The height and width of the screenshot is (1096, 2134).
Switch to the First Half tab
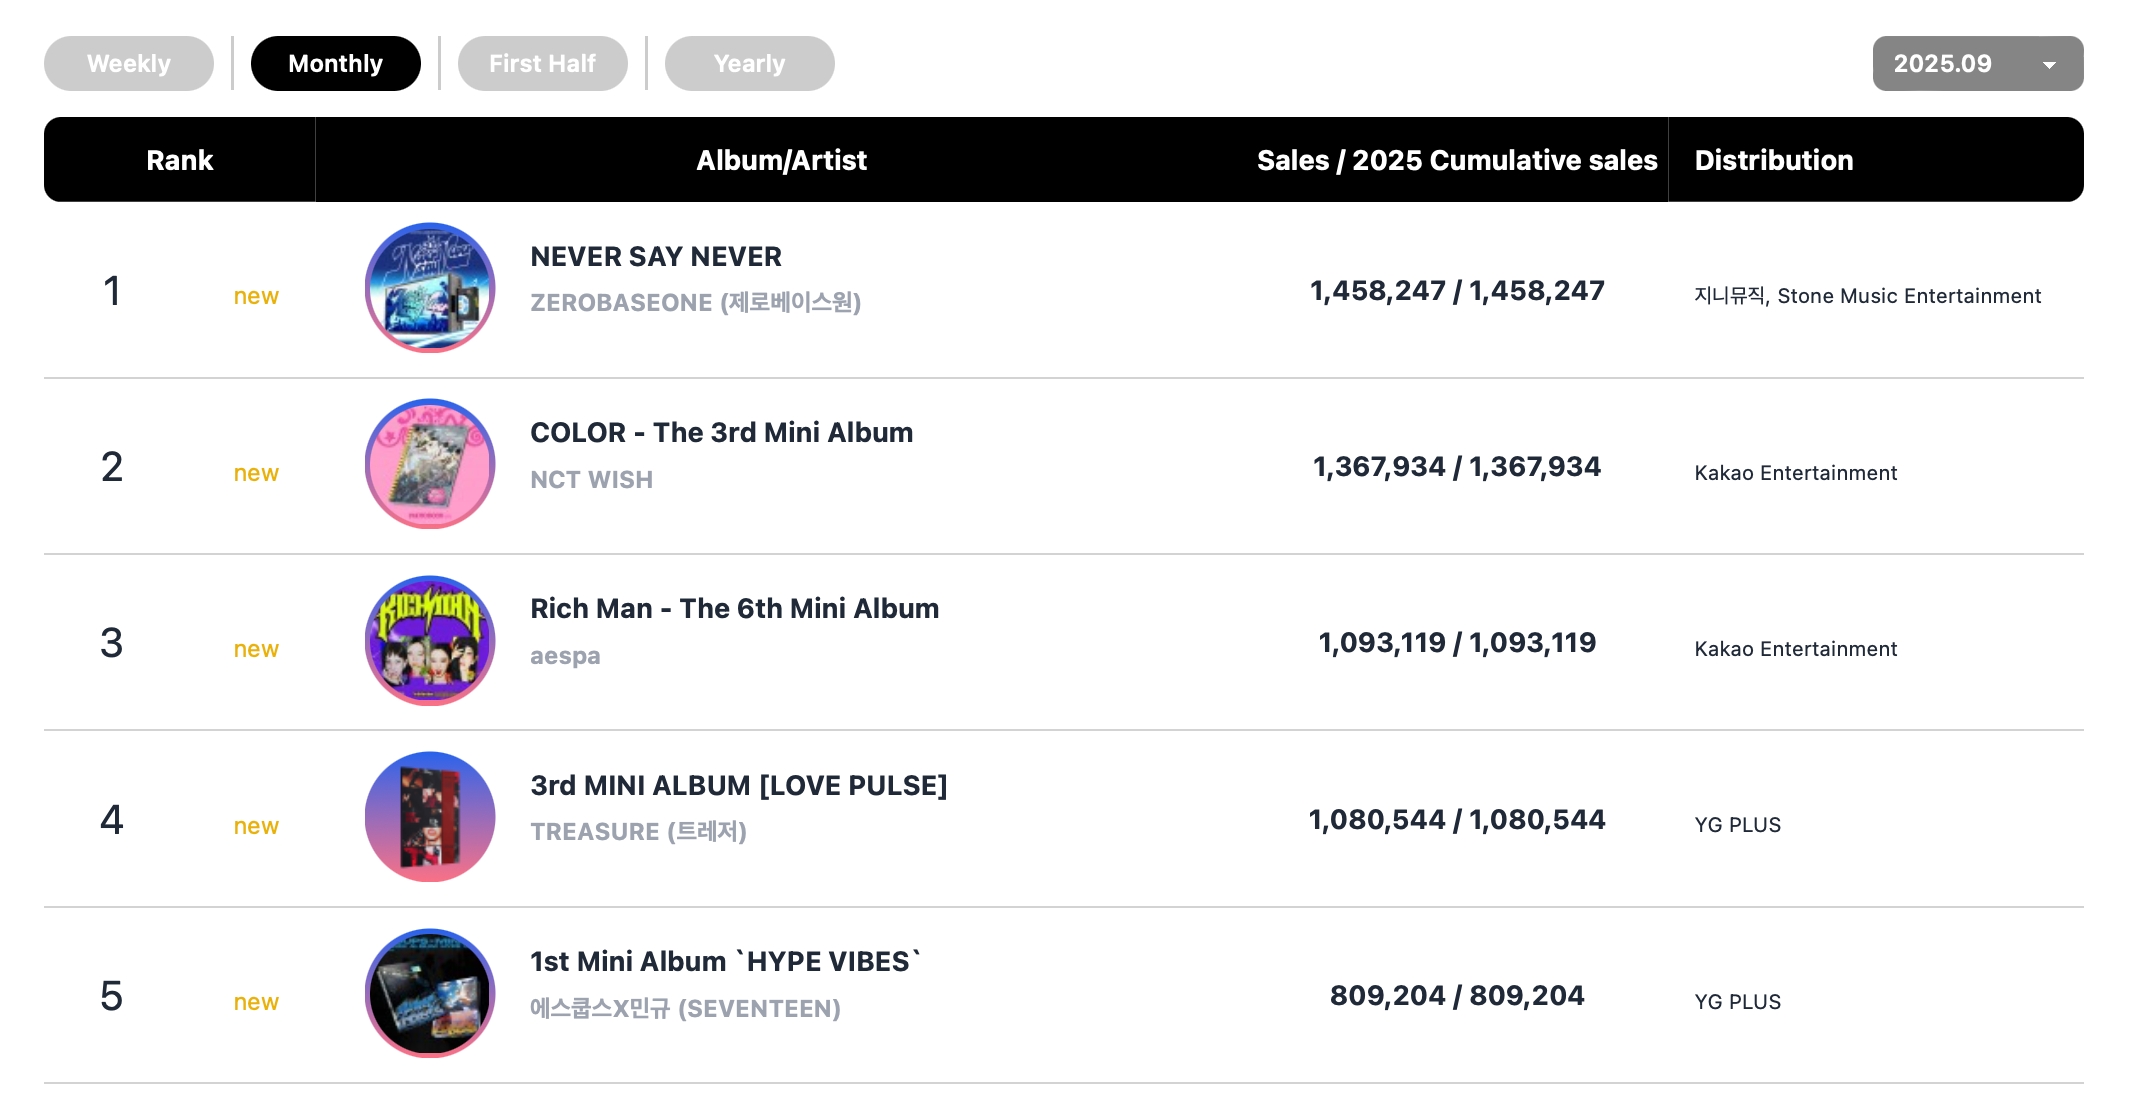click(542, 64)
